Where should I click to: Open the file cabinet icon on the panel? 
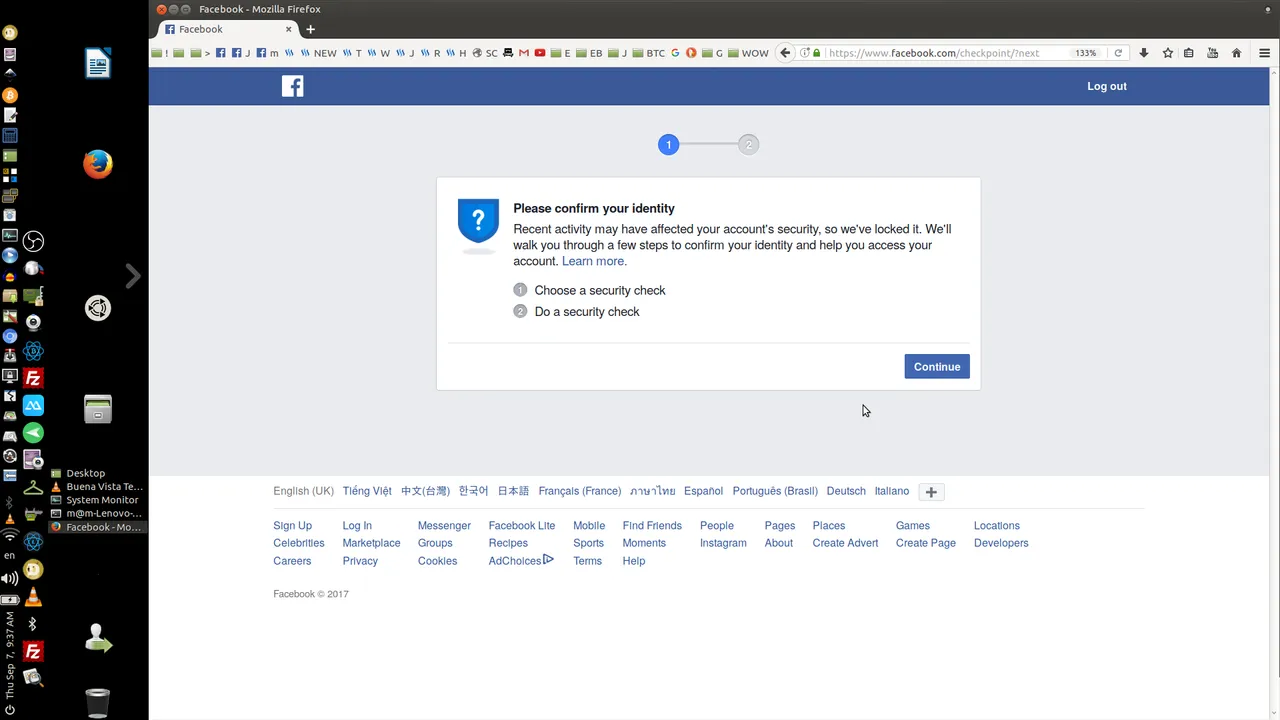tap(97, 409)
